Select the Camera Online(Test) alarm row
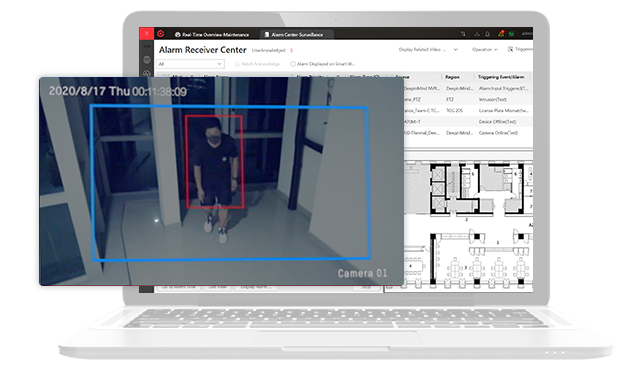Image resolution: width=642 pixels, height=365 pixels. (468, 133)
